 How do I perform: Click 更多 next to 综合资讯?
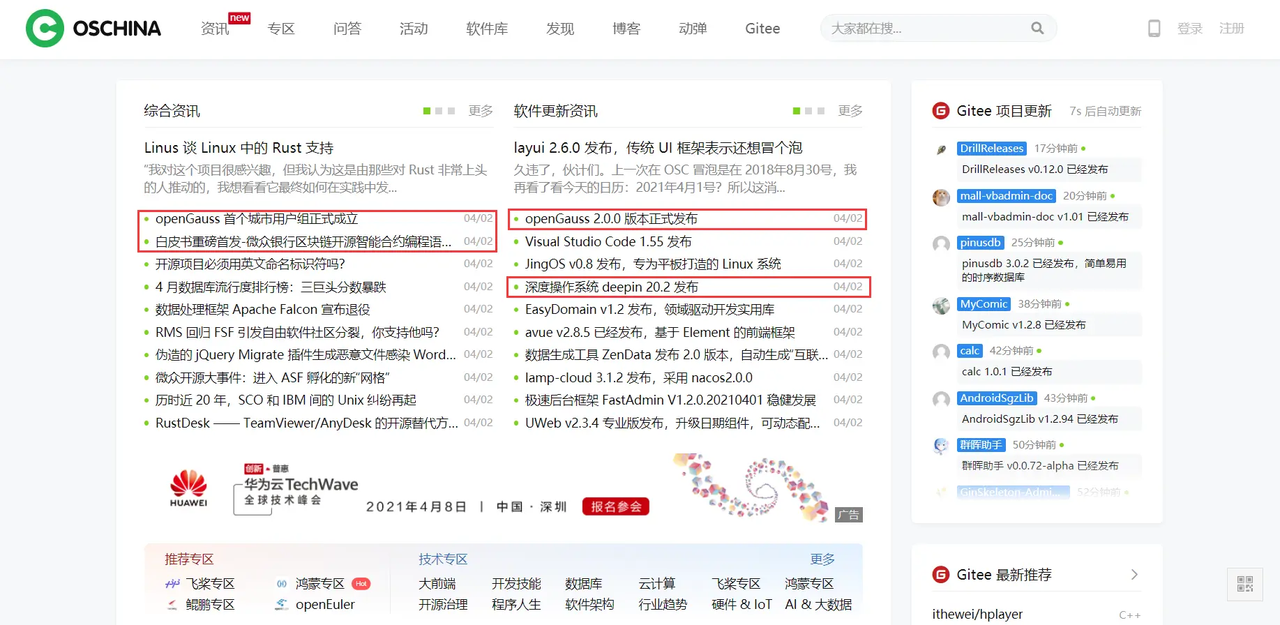[481, 111]
